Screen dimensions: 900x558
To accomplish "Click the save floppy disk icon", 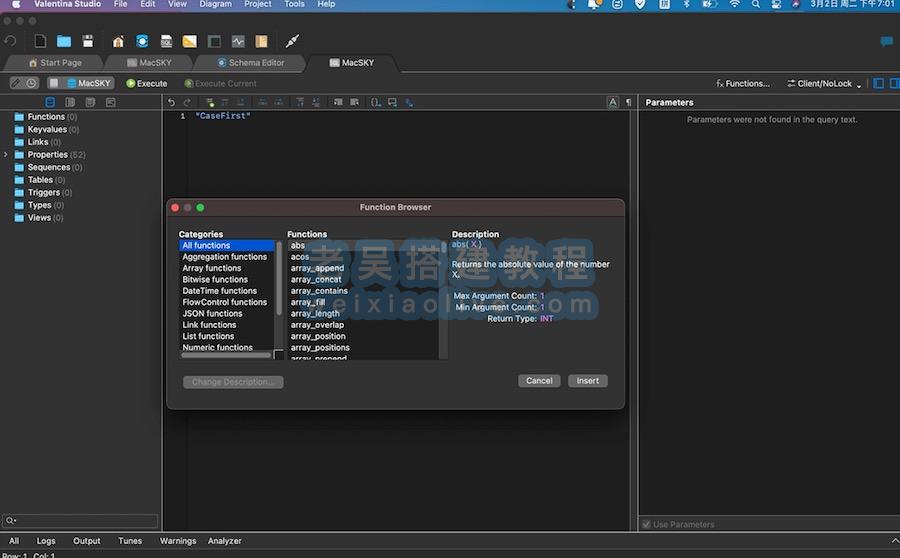I will tap(88, 41).
